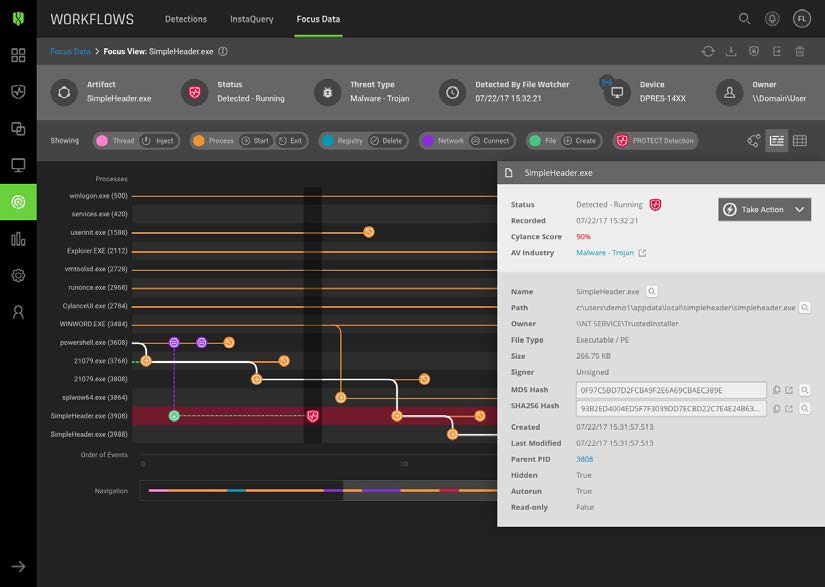Open the InstaQuery tab
This screenshot has width=825, height=587.
(251, 19)
